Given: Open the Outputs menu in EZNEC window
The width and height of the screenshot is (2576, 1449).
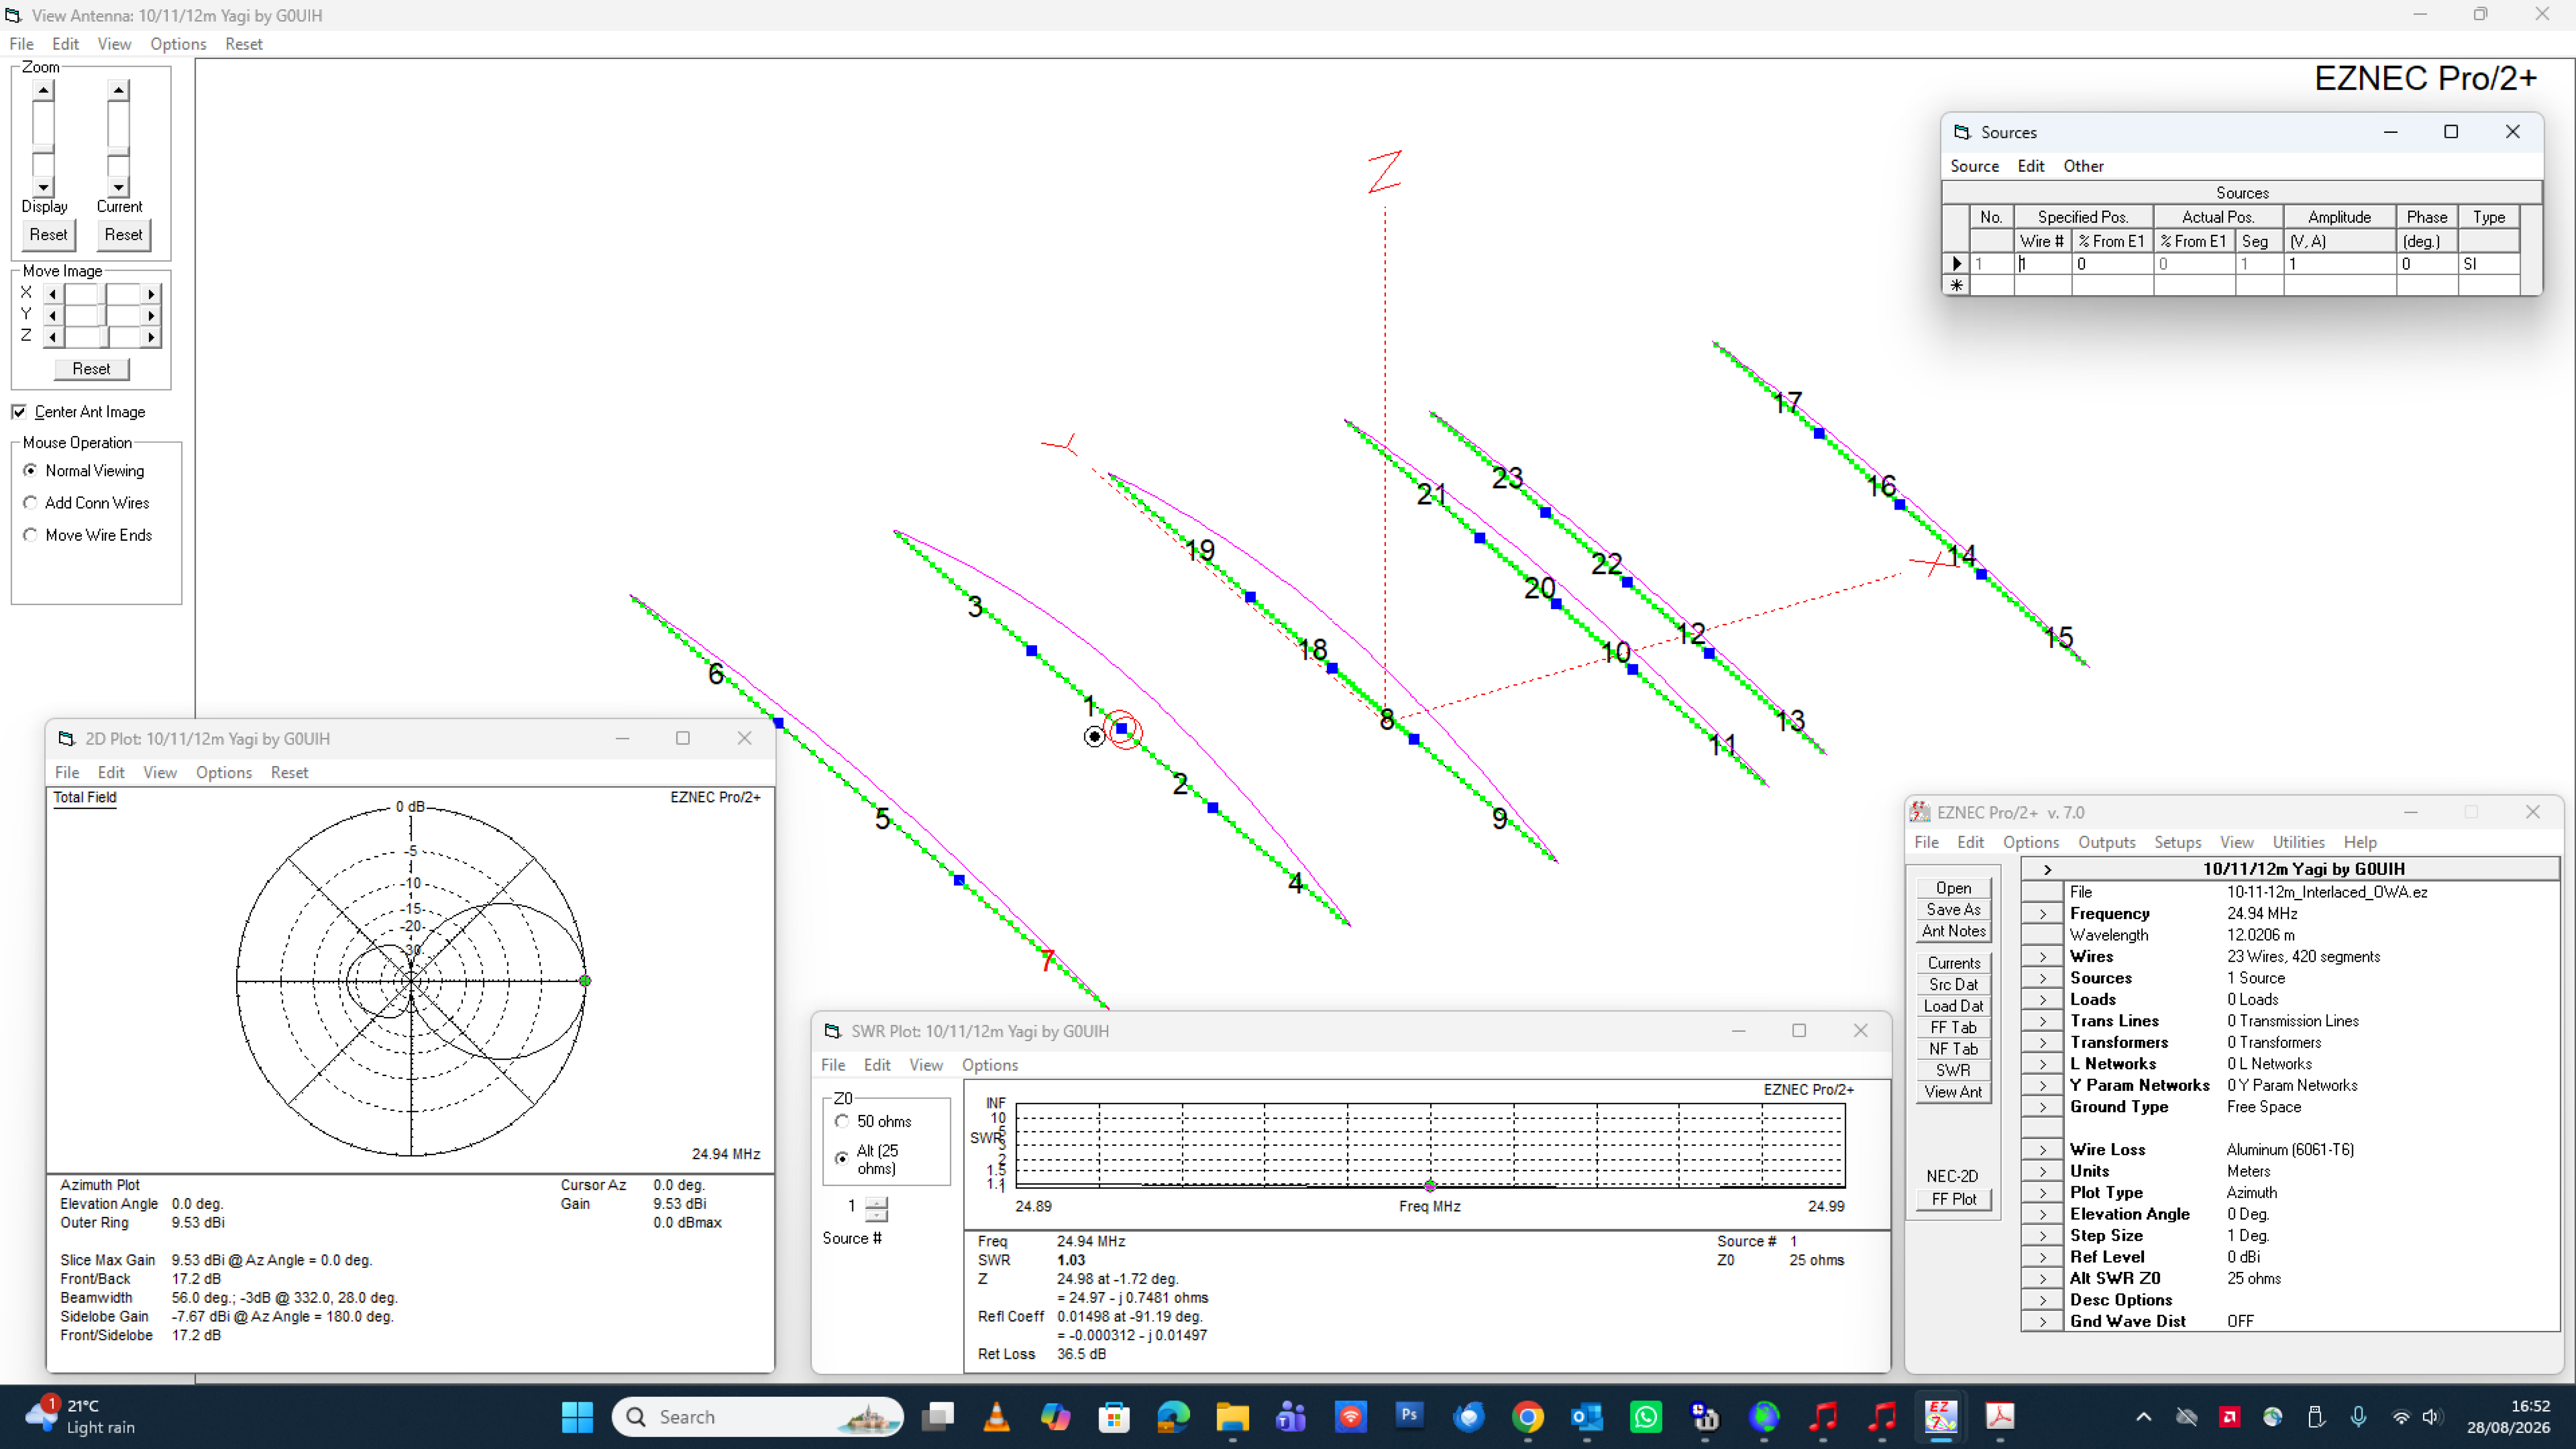Looking at the screenshot, I should (x=2106, y=842).
